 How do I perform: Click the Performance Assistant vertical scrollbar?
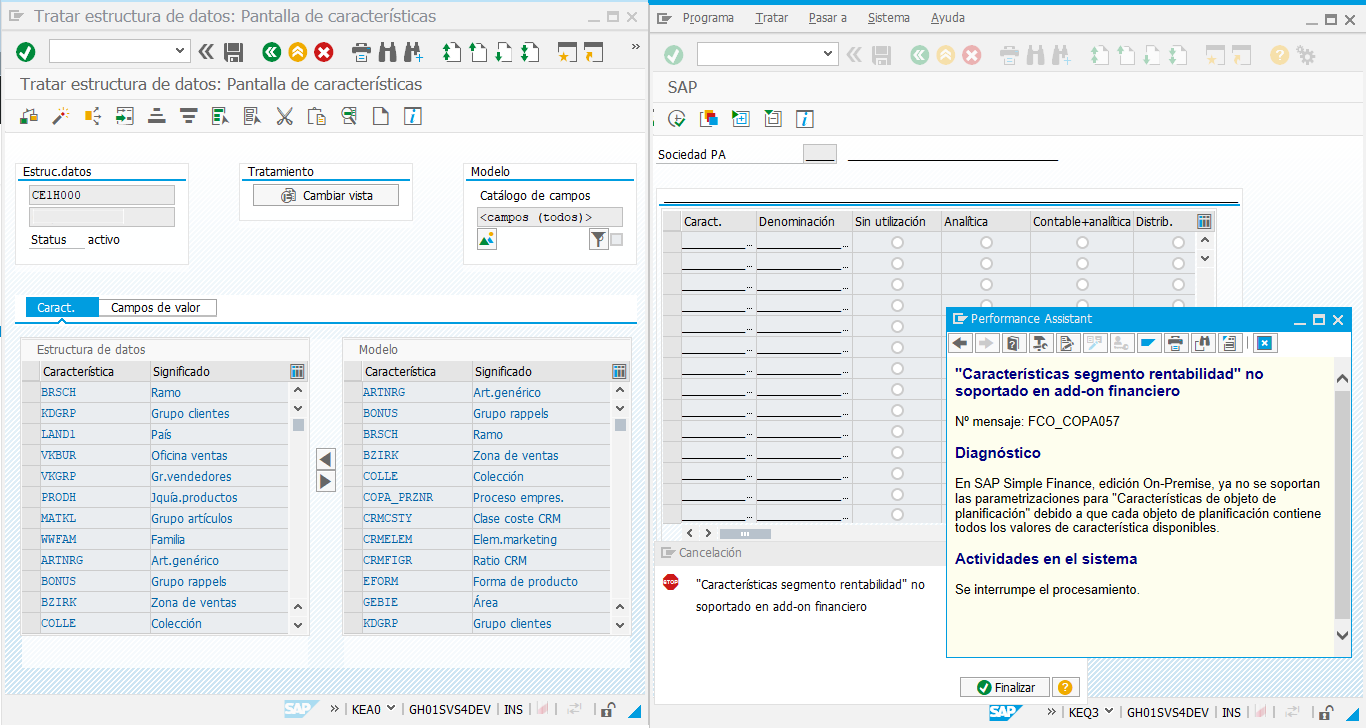coord(1342,505)
